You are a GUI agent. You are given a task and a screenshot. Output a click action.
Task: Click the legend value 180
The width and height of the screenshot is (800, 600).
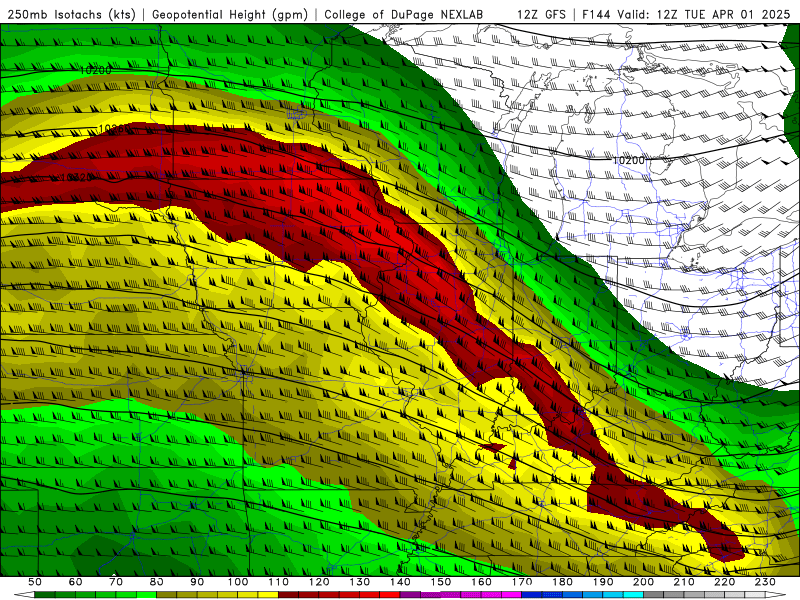pos(562,582)
